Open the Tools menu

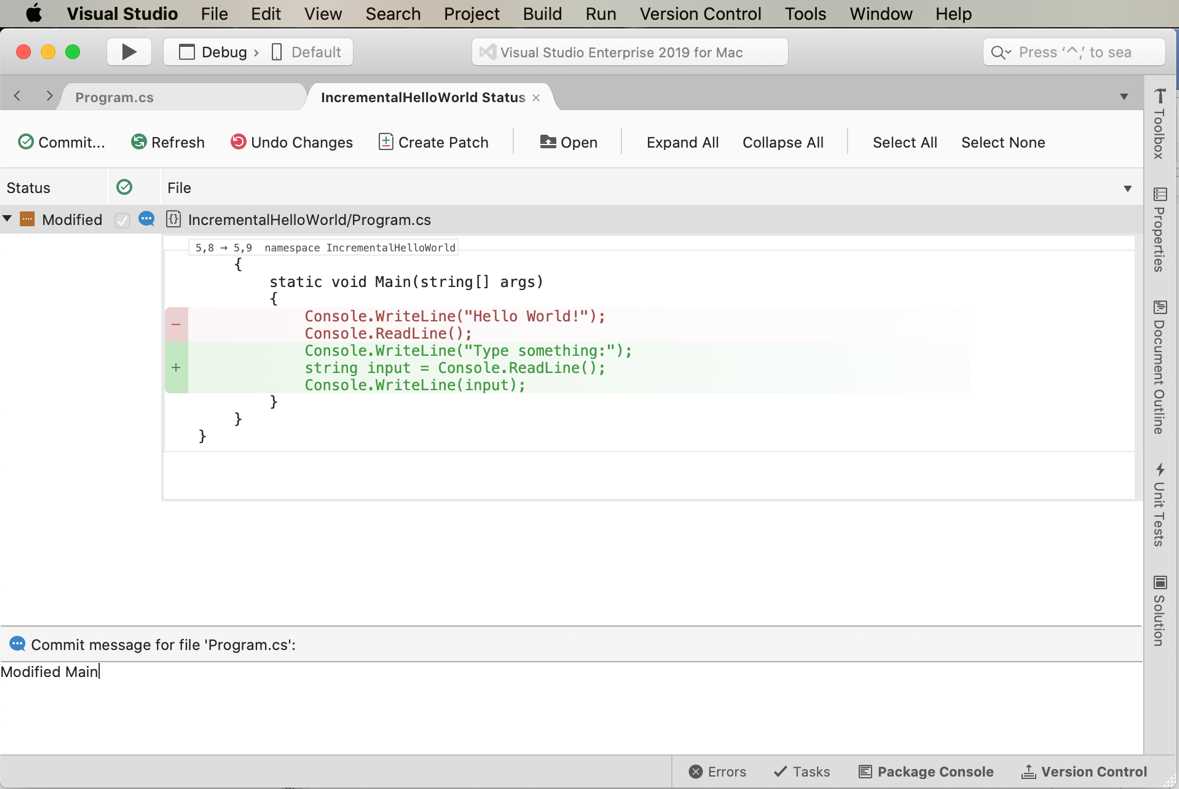point(805,14)
